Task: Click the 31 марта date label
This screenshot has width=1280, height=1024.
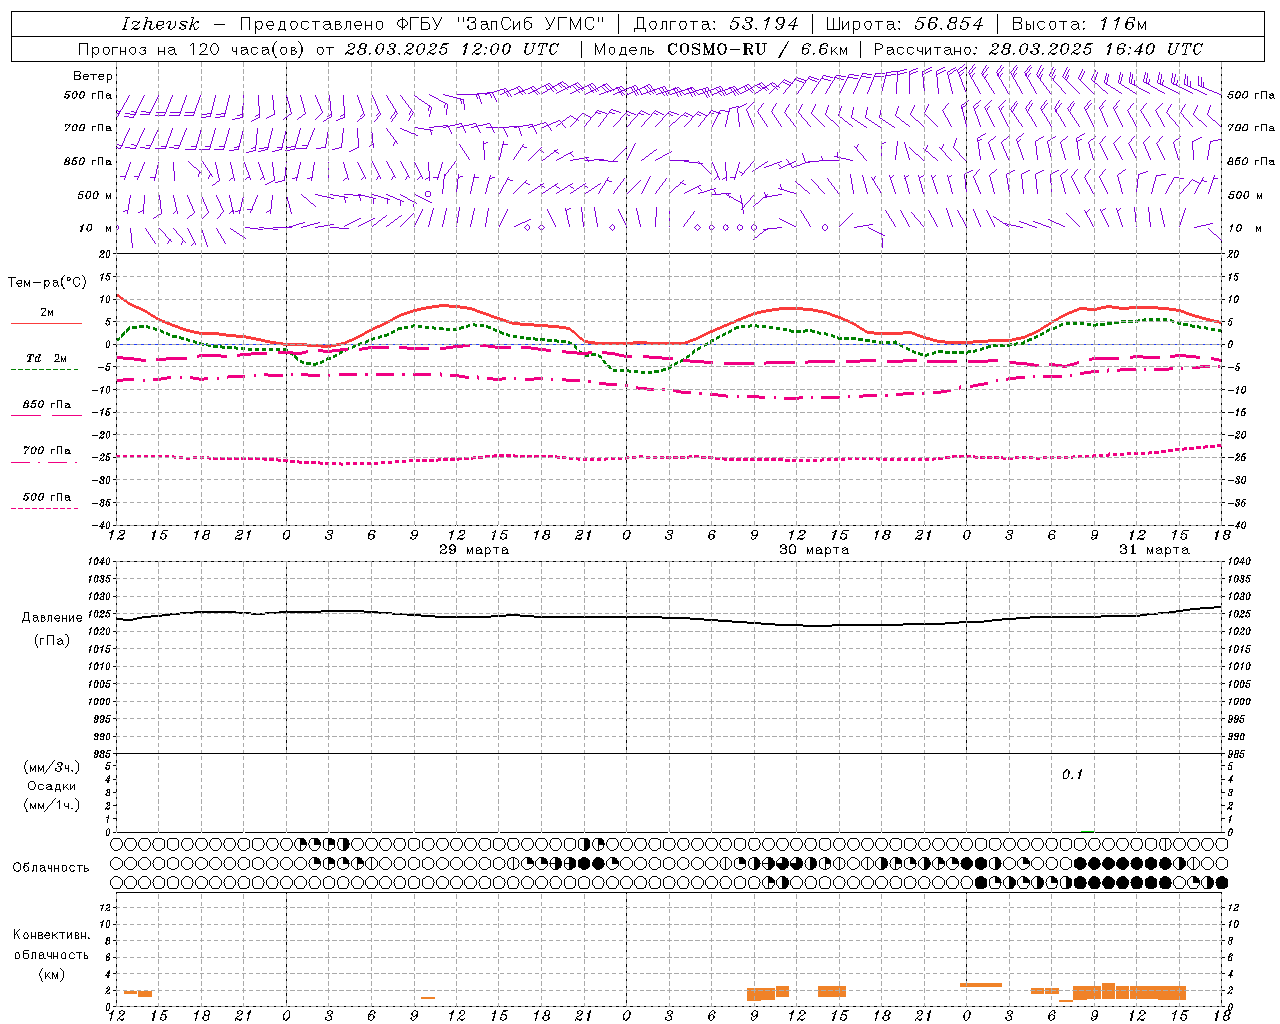Action: [1154, 550]
